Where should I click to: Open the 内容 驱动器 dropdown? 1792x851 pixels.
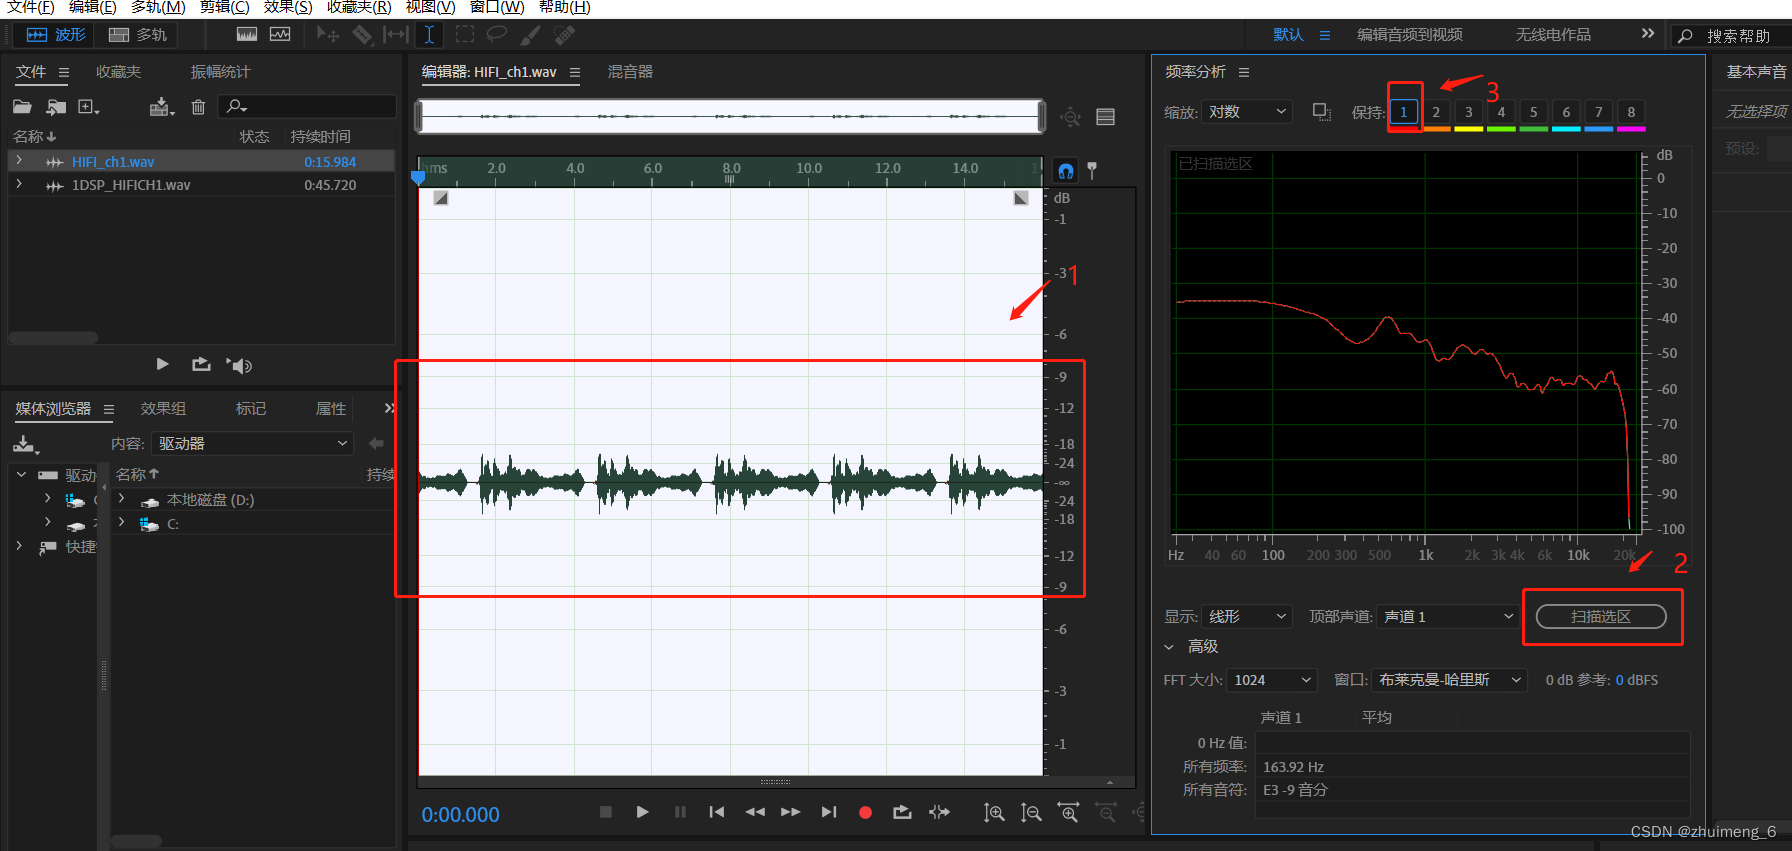(x=253, y=443)
